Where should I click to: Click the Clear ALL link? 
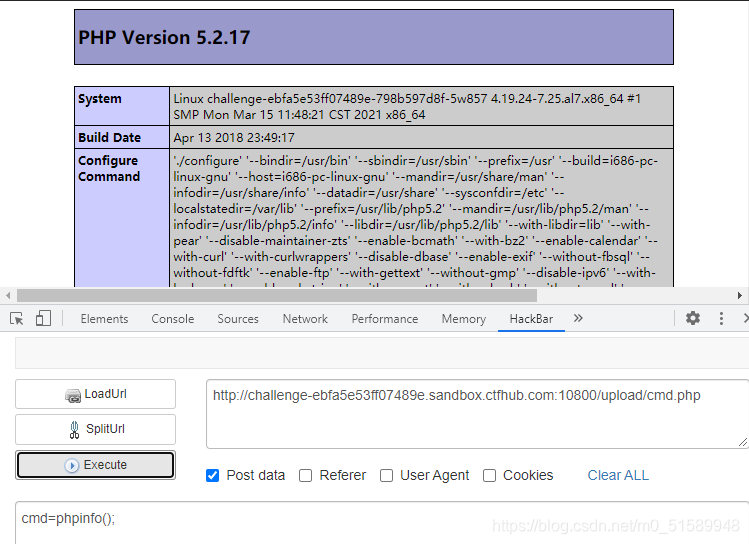pos(618,475)
